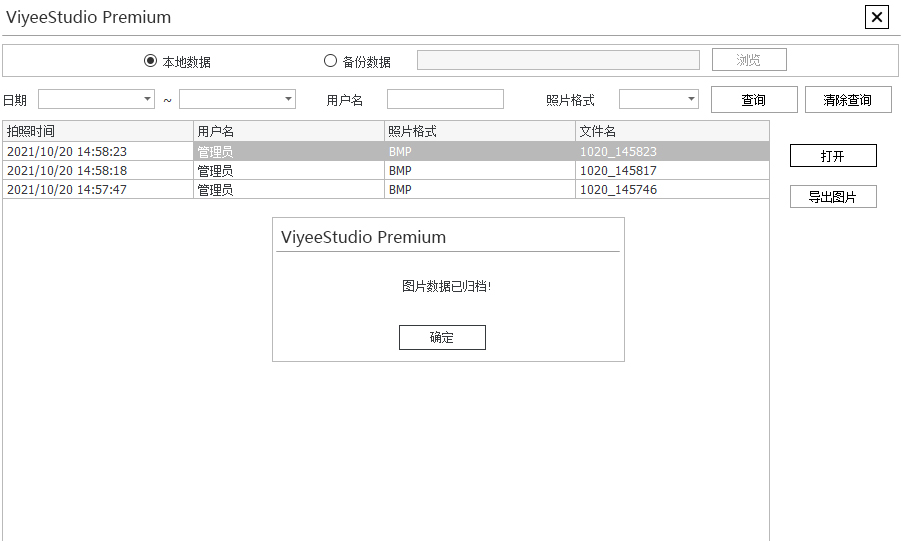Sort by the 文件名 column header
Image resolution: width=903 pixels, height=541 pixels.
point(671,131)
